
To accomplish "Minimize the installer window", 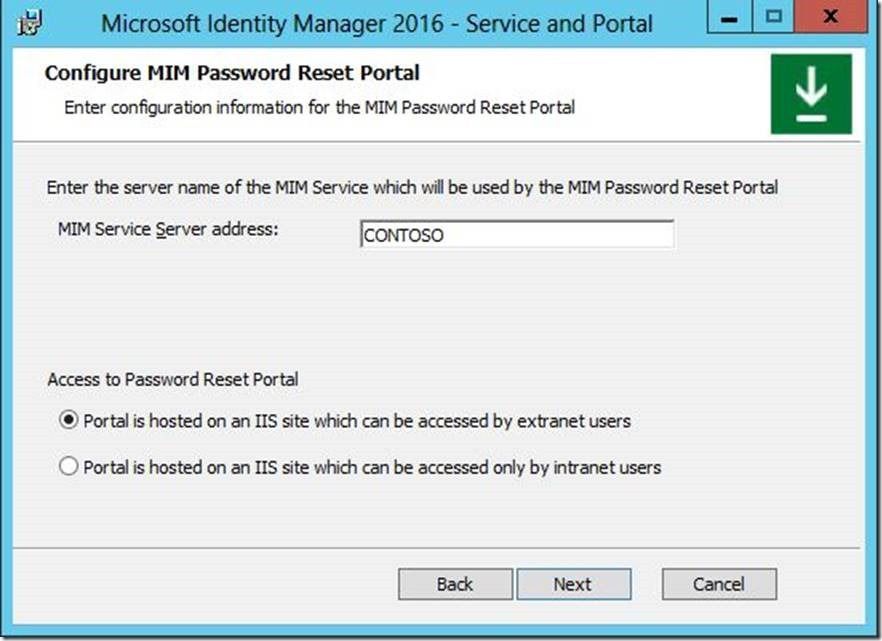I will point(730,17).
